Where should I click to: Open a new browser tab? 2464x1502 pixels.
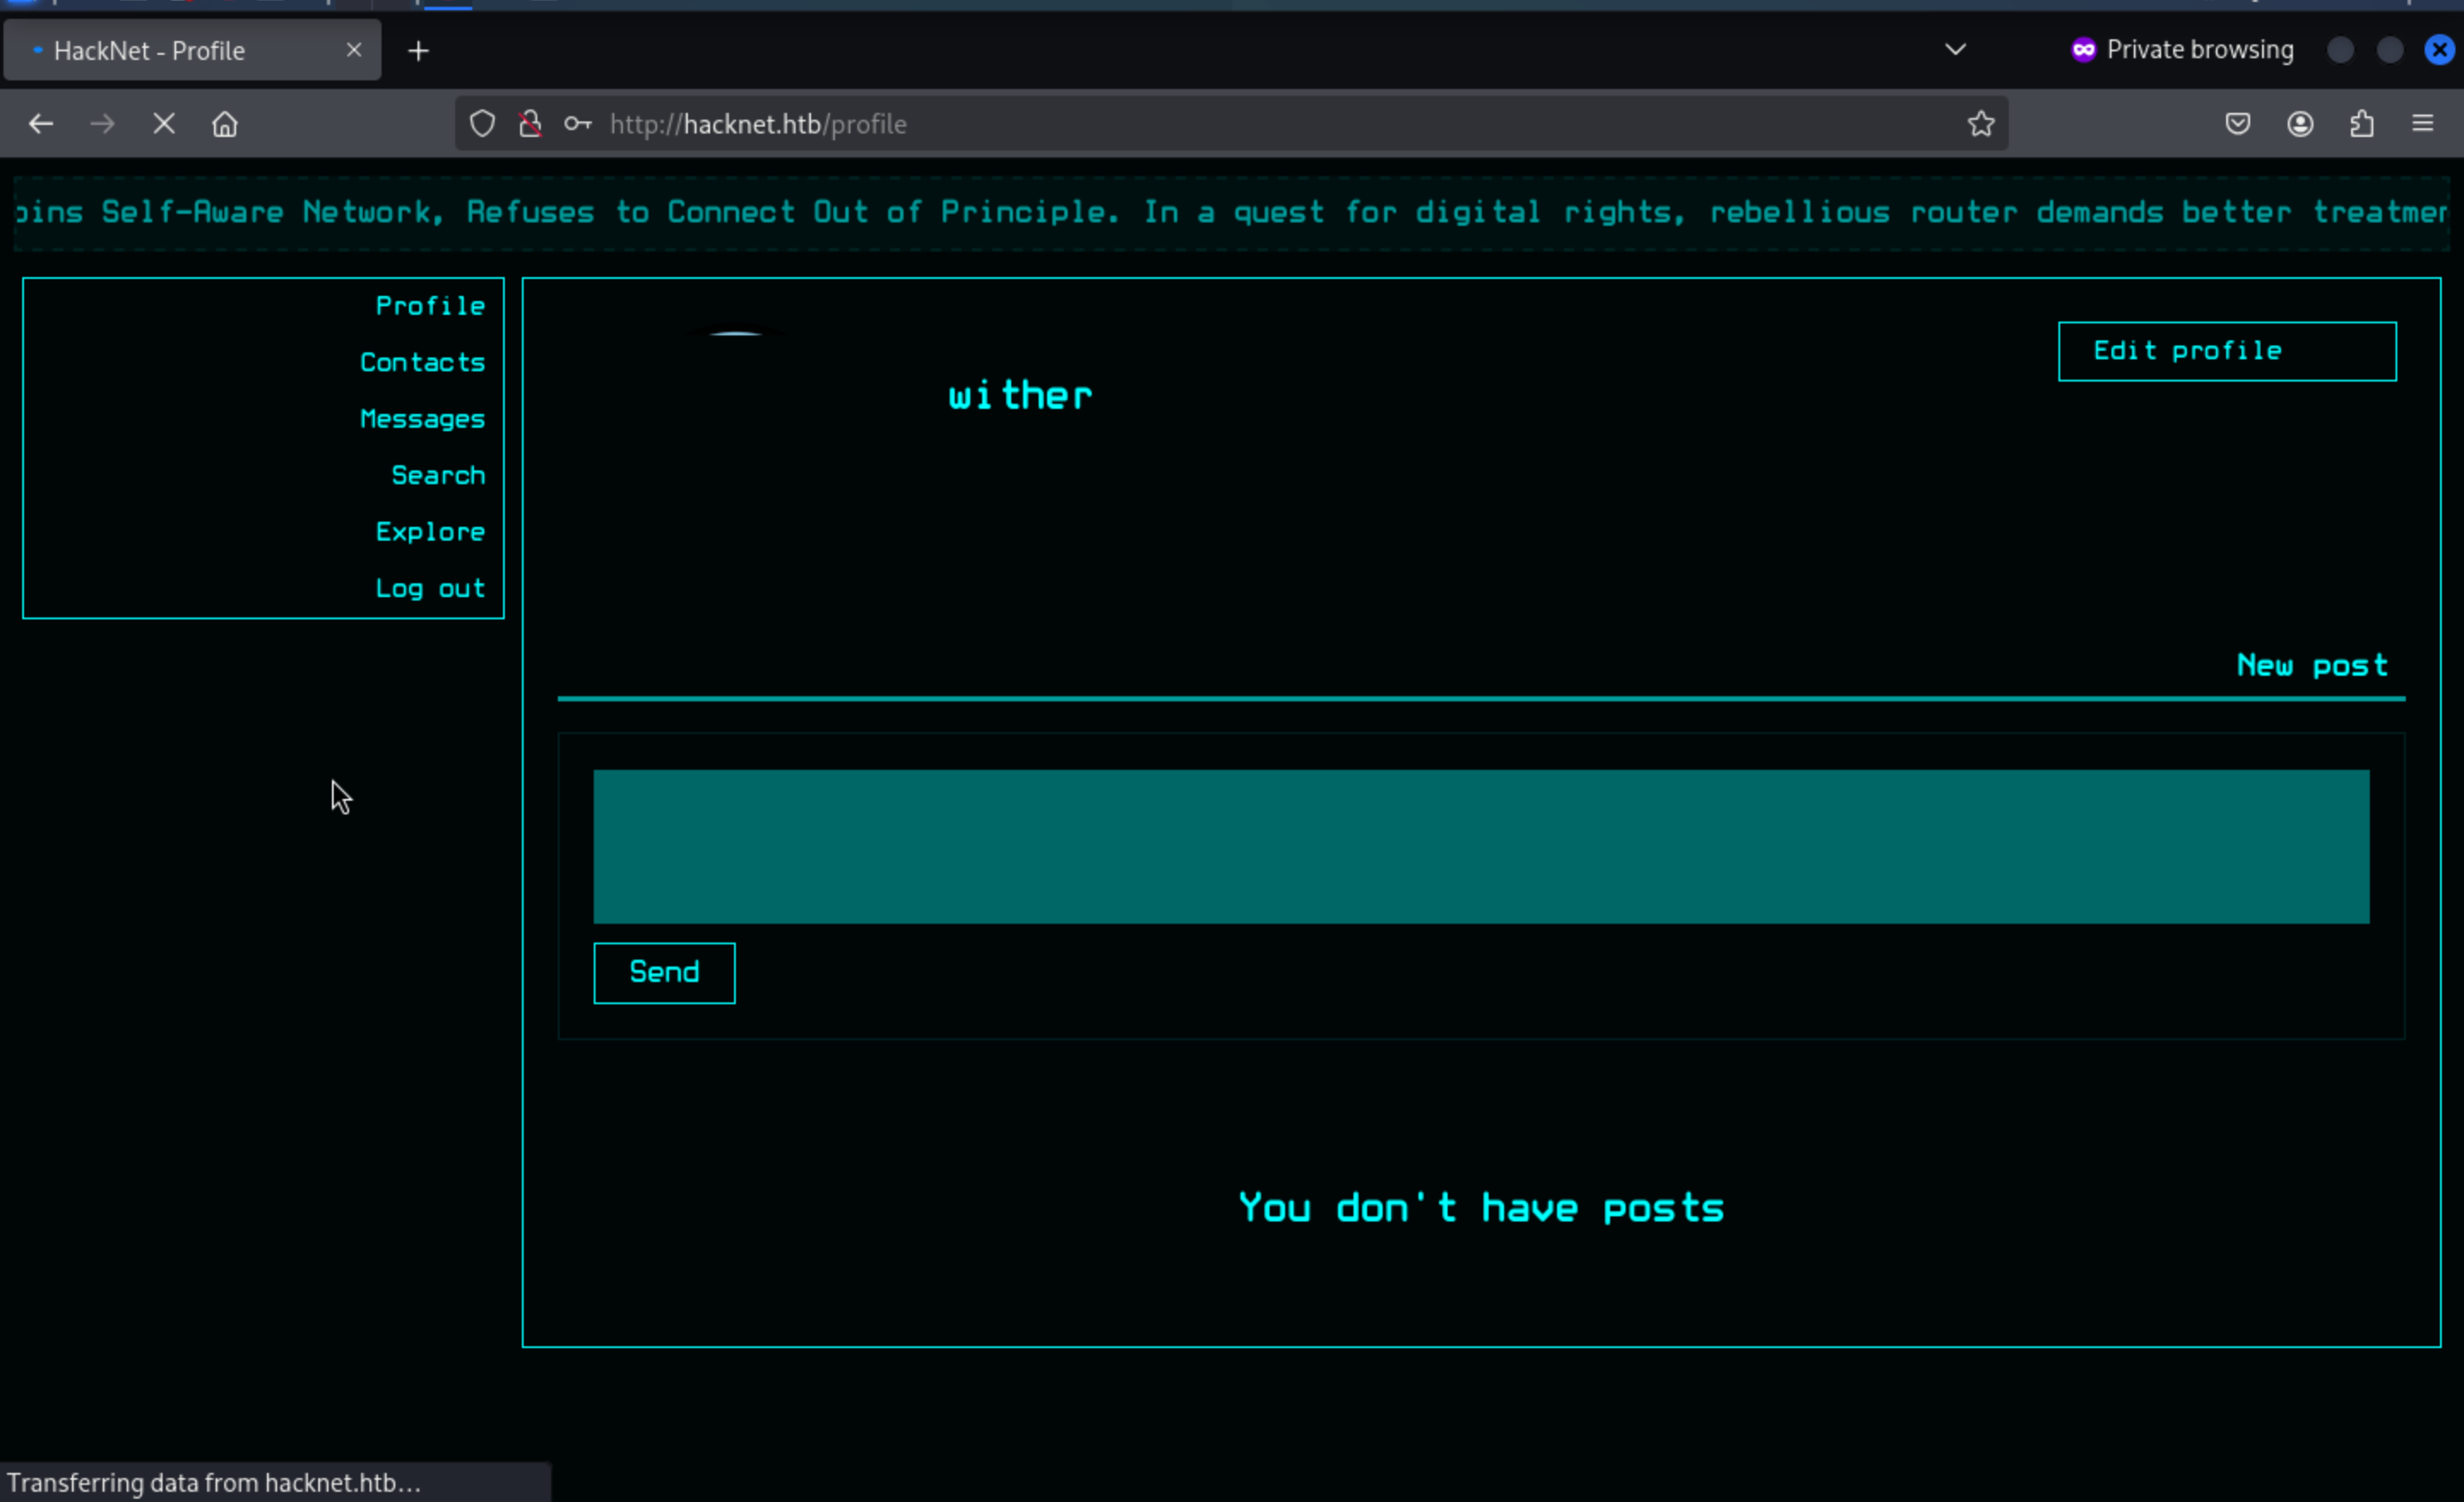pyautogui.click(x=419, y=51)
